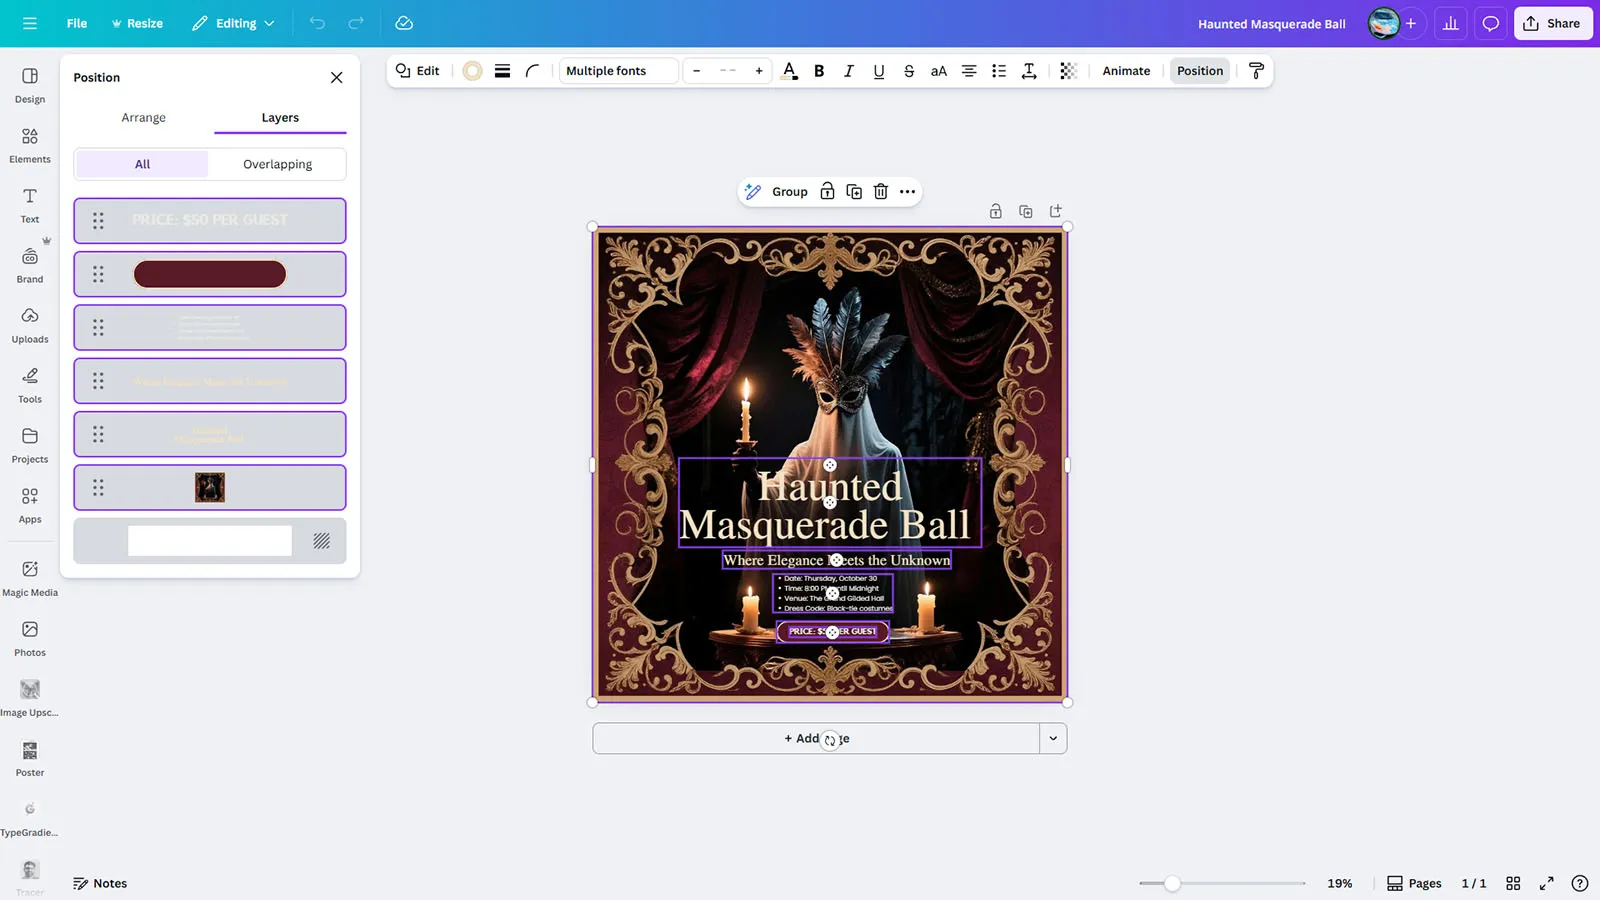Open the text color picker
Viewport: 1600px width, 900px height.
pos(789,71)
